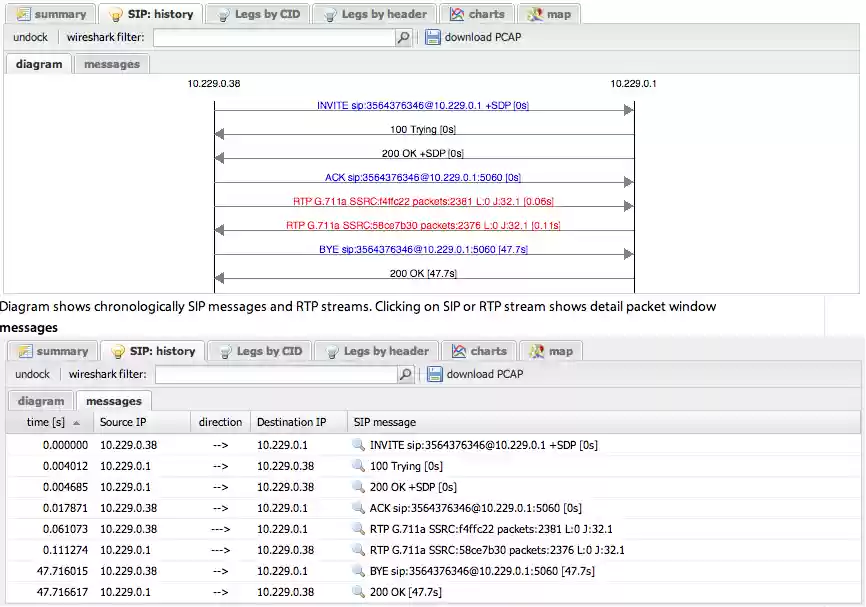
Task: Click magnifier icon beside 100 Trying row
Action: pos(358,466)
